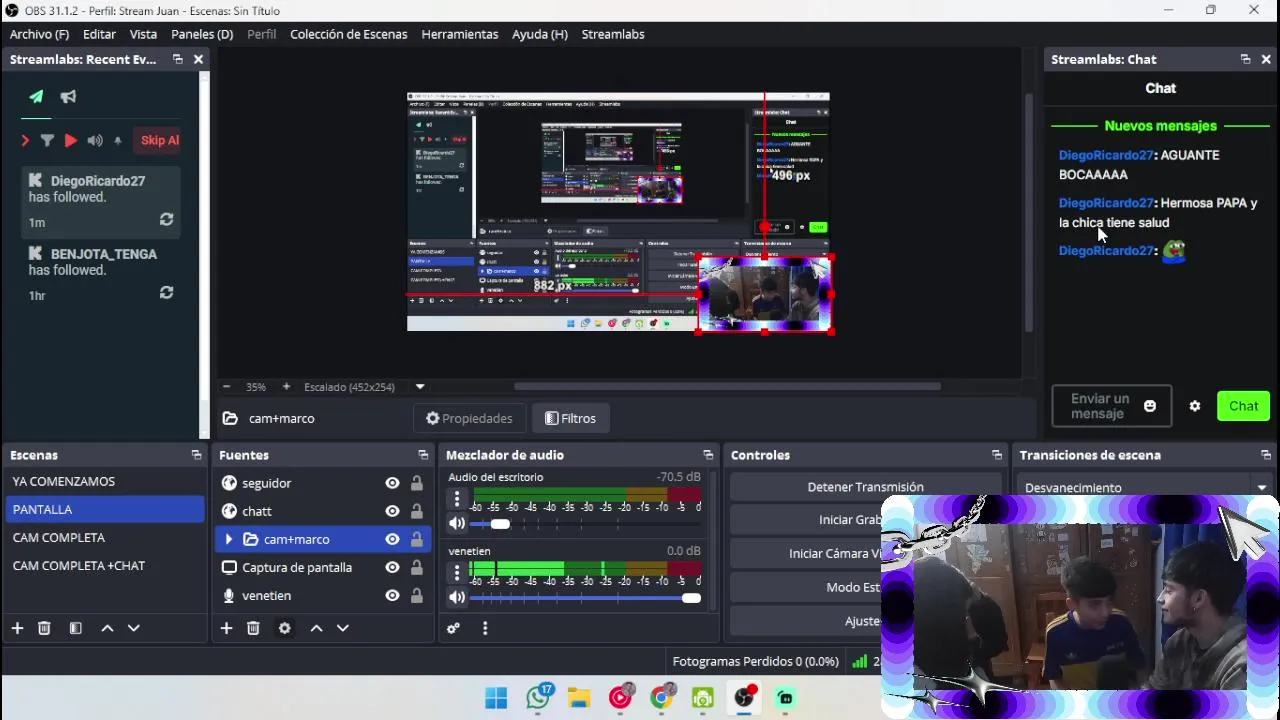The image size is (1280, 720).
Task: Undock the Fuentes panel
Action: (423, 455)
